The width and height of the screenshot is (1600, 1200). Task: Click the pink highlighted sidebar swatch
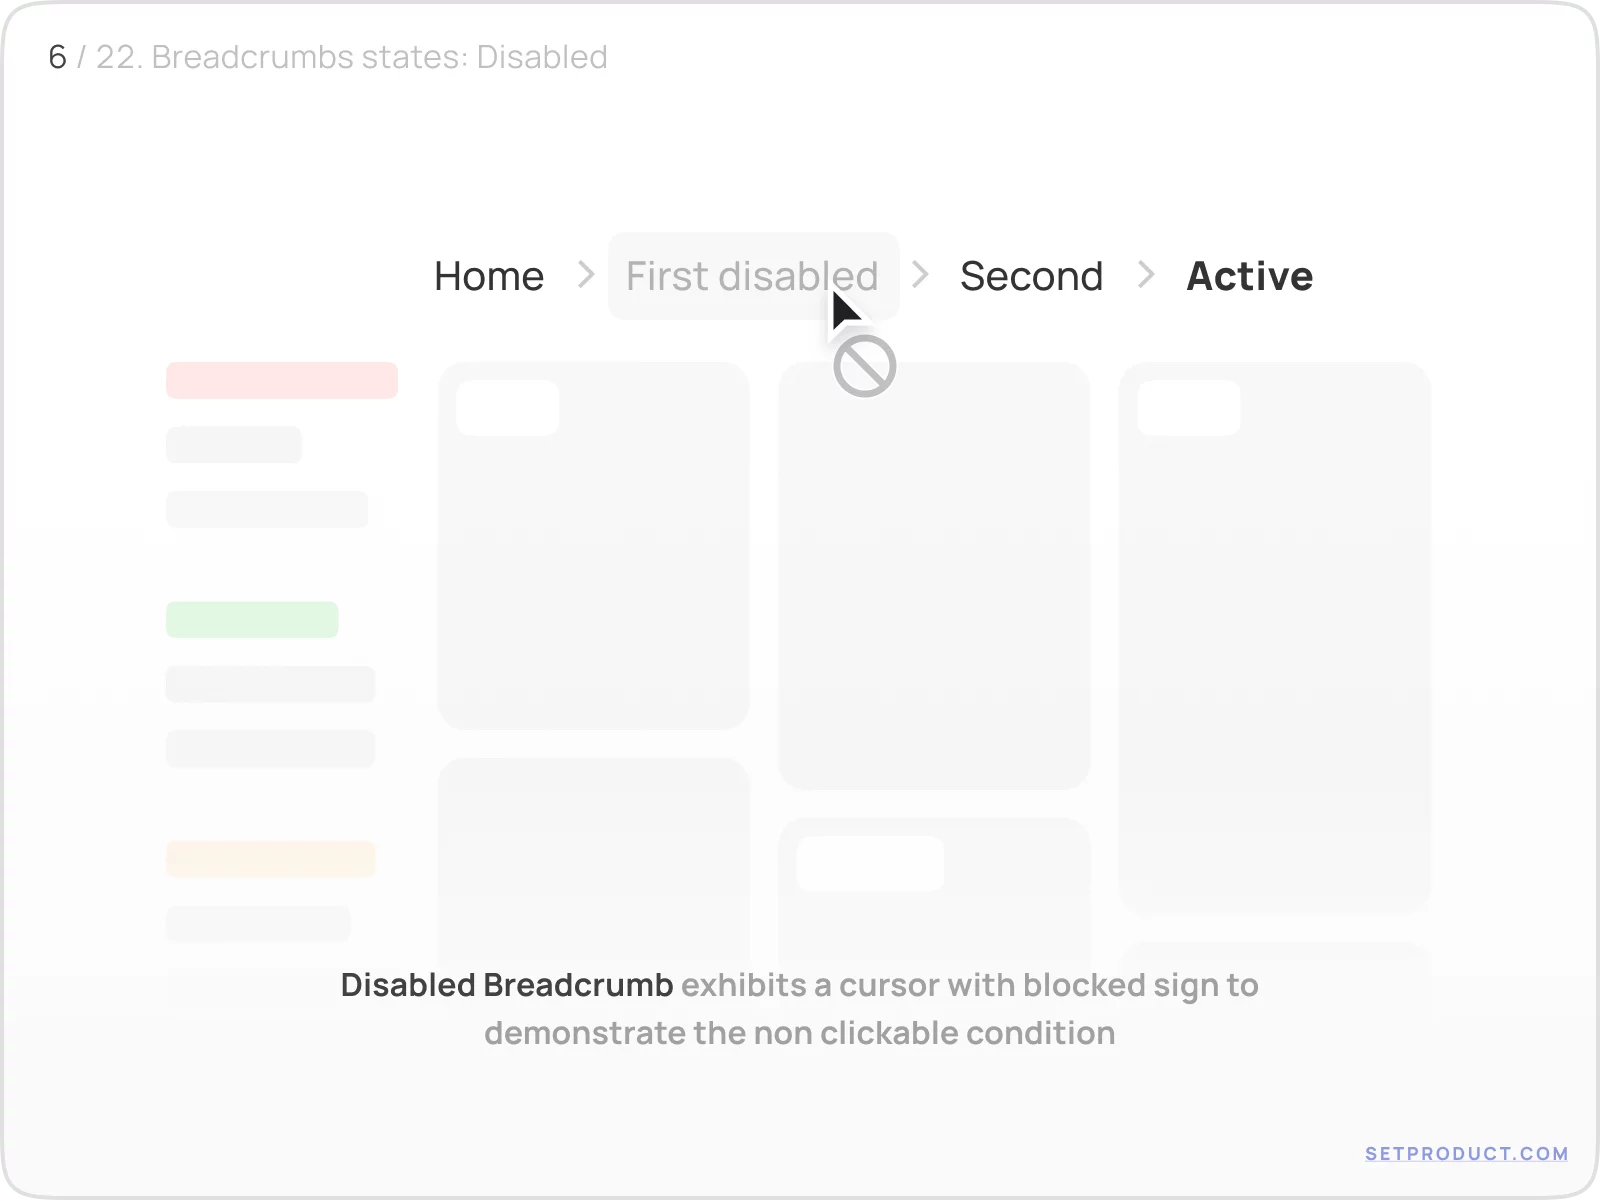click(281, 380)
